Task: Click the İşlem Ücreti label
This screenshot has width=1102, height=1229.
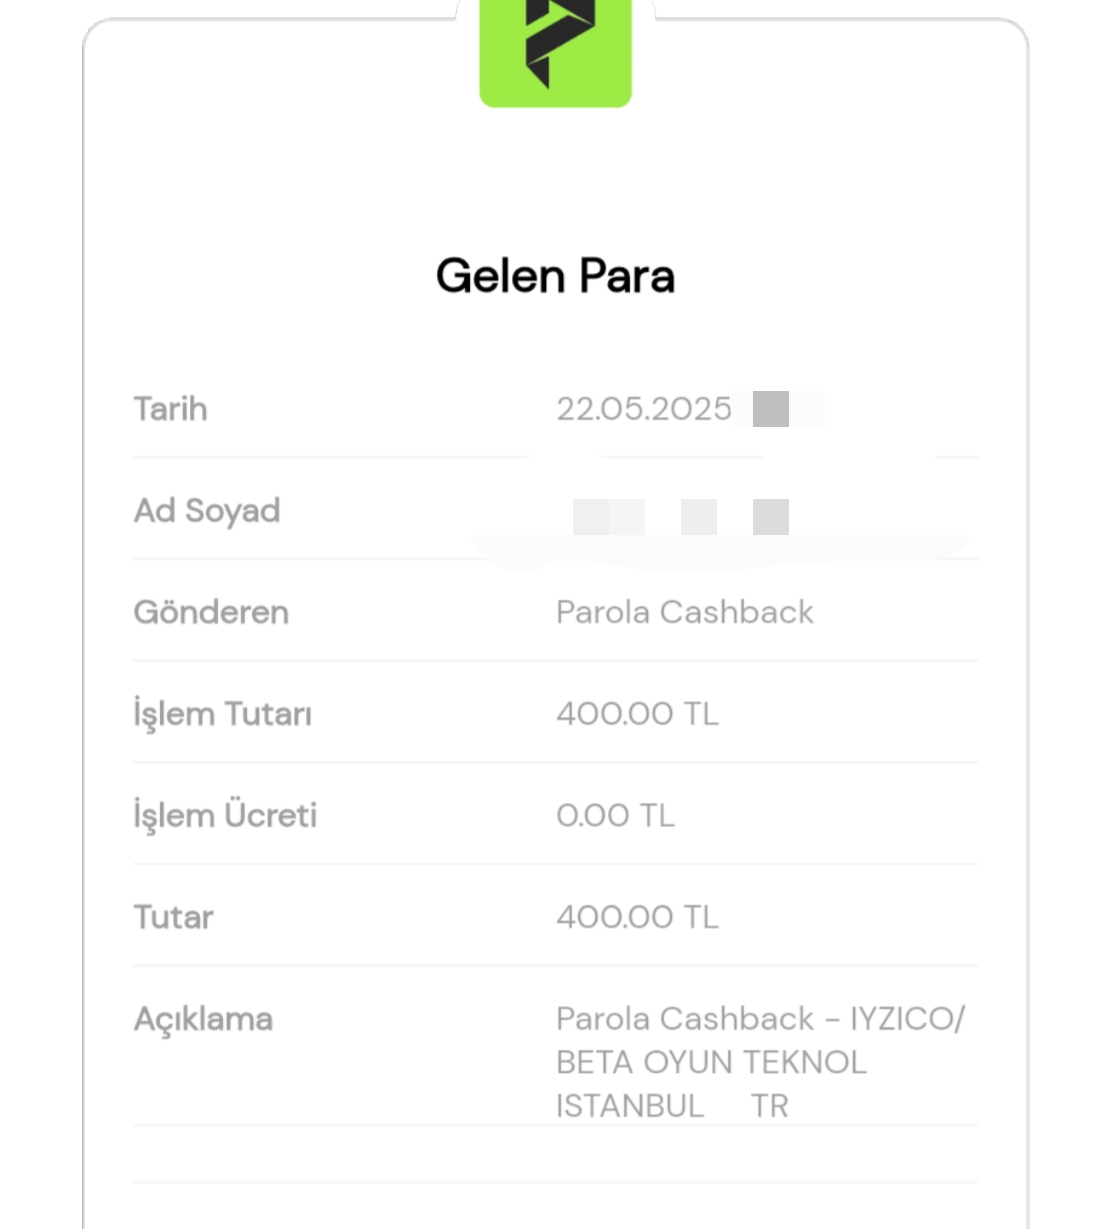Action: coord(226,815)
